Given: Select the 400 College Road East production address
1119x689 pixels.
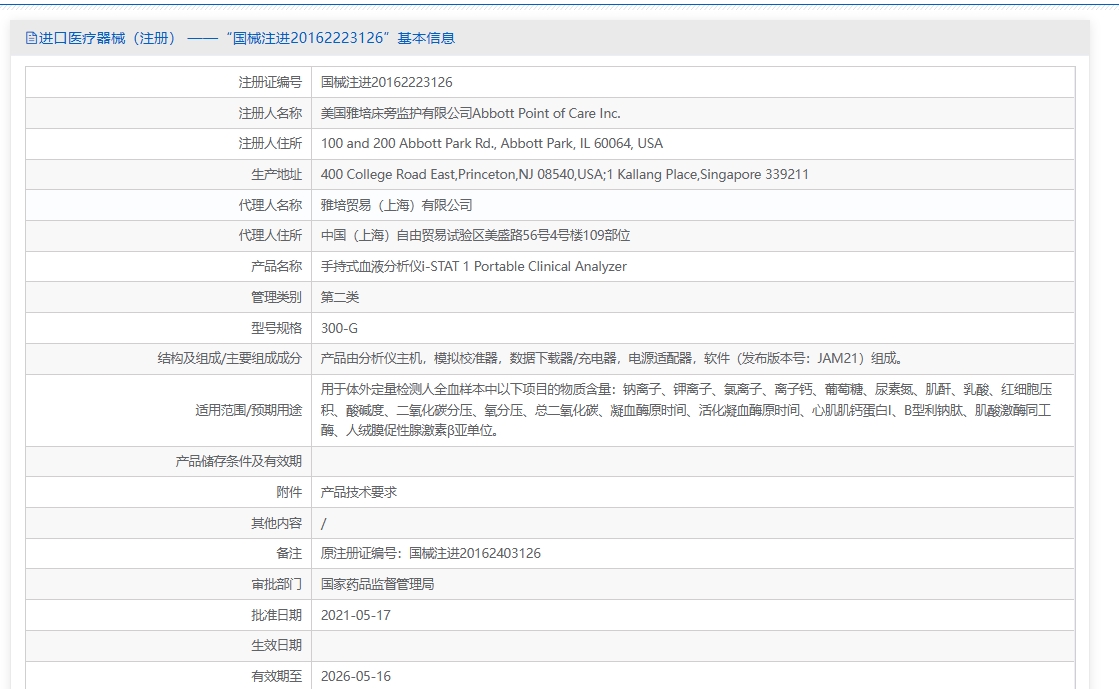Looking at the screenshot, I should [x=564, y=174].
